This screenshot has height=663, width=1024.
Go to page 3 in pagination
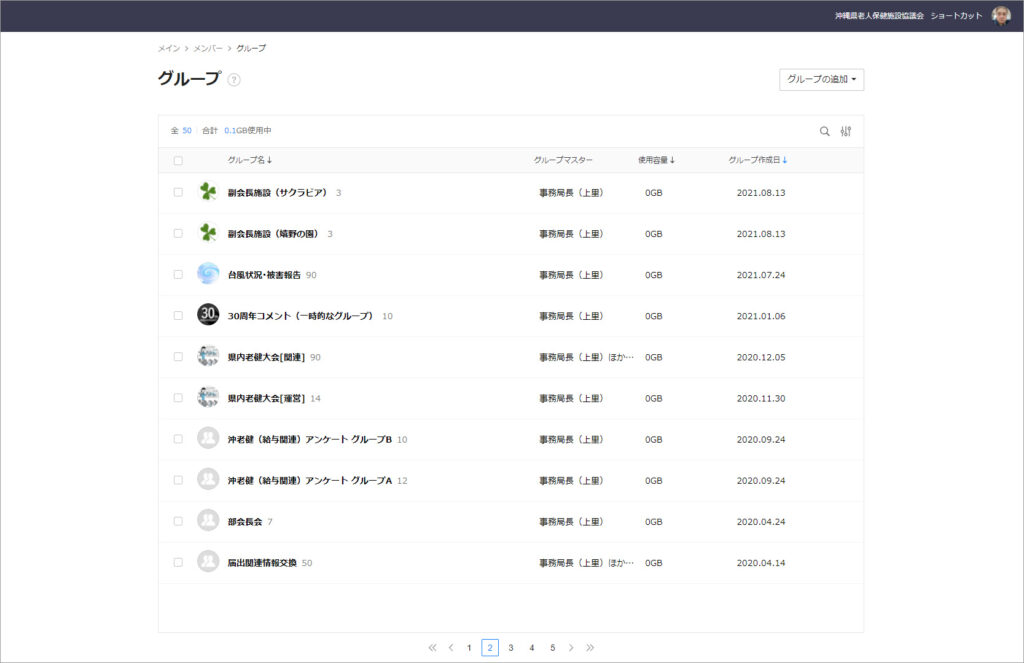click(x=511, y=648)
